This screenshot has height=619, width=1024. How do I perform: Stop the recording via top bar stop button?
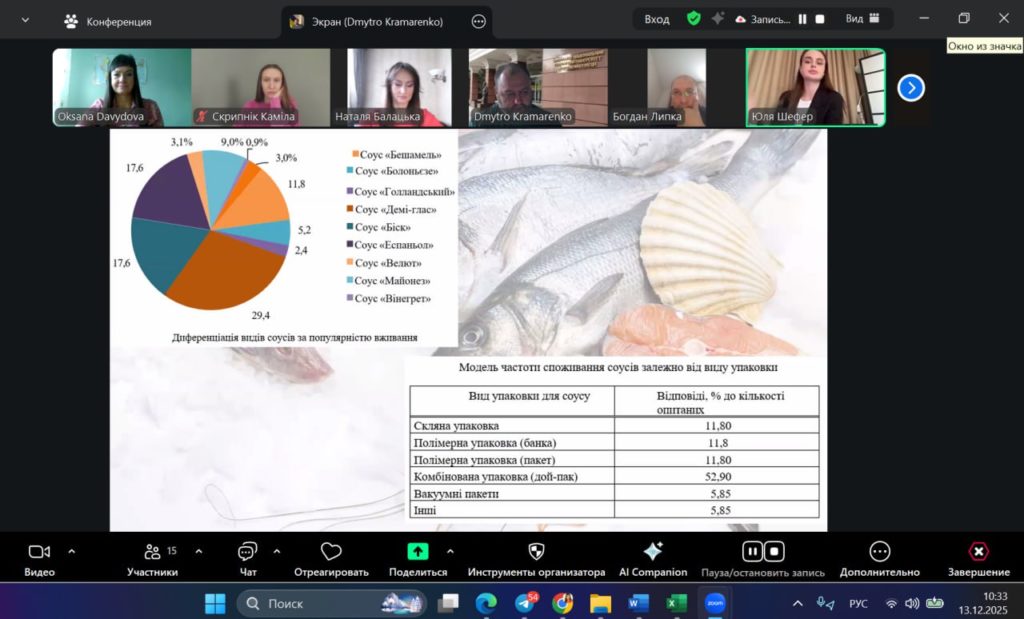point(820,18)
